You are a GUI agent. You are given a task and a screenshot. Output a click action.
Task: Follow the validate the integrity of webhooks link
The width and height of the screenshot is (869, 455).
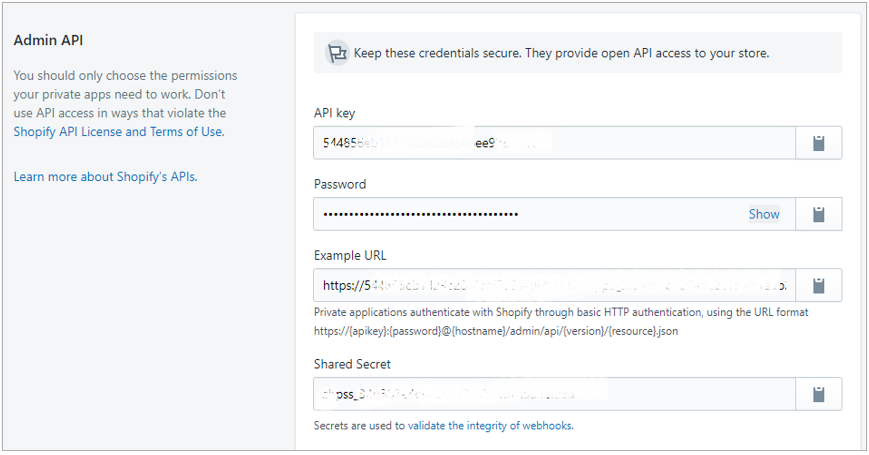[490, 426]
